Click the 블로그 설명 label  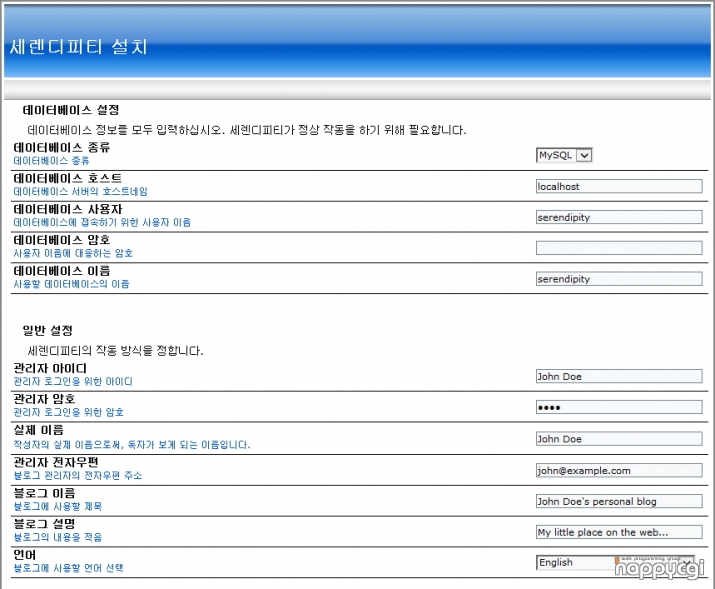(44, 524)
